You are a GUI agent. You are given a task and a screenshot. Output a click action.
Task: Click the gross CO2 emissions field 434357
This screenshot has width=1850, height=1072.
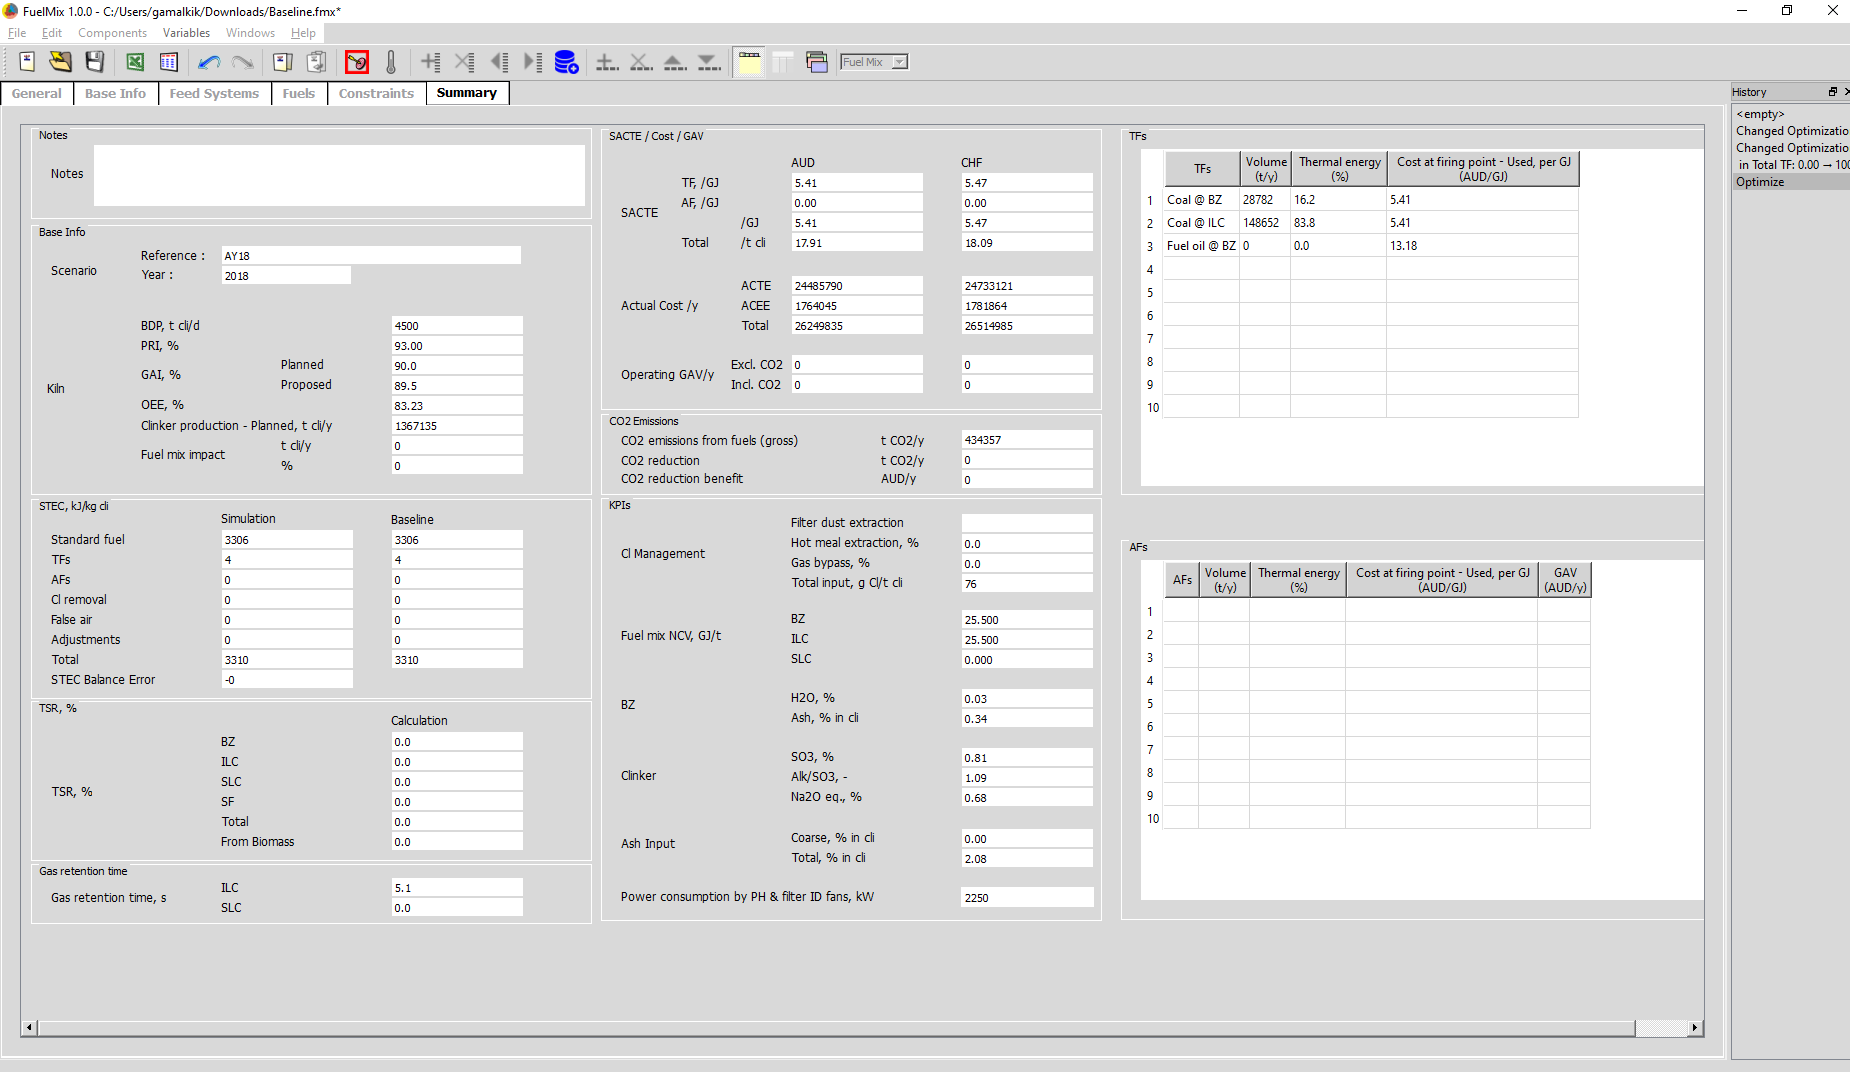coord(1027,440)
